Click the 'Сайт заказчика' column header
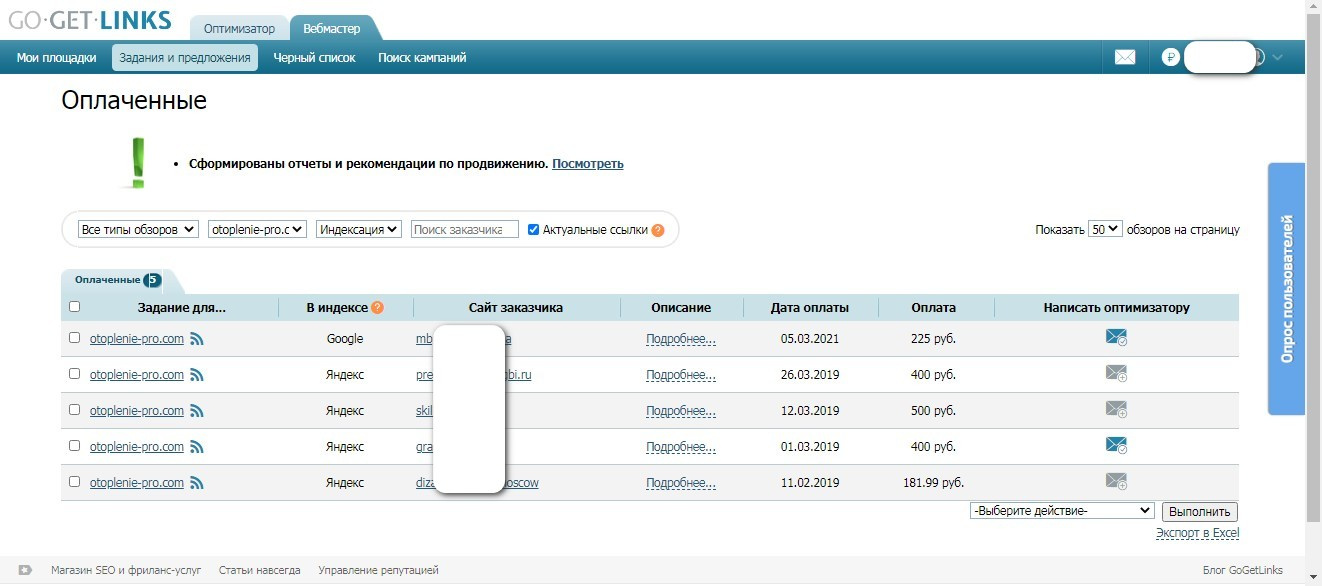 (x=516, y=307)
